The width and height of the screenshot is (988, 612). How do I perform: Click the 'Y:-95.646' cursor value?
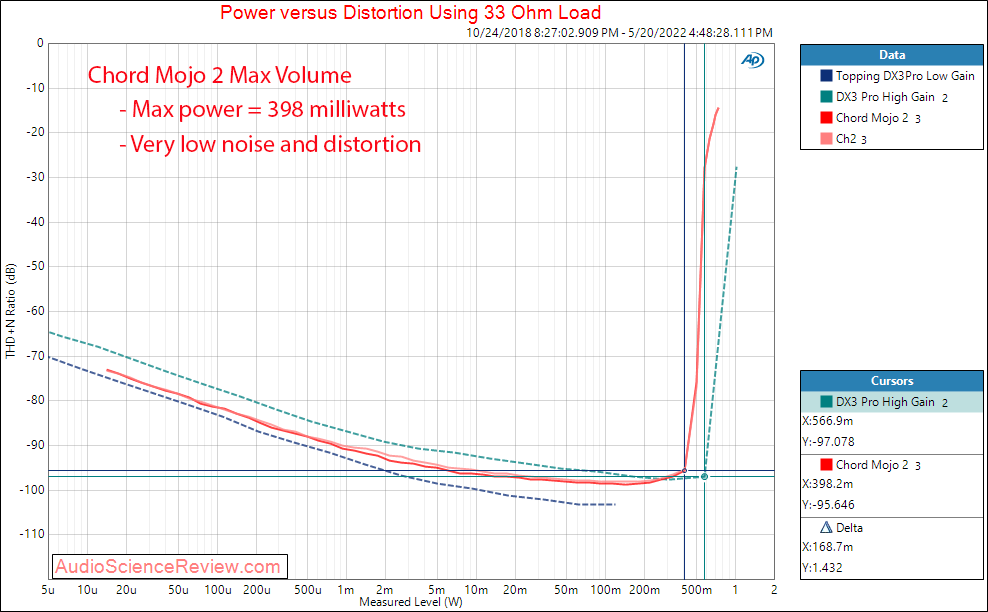click(829, 505)
